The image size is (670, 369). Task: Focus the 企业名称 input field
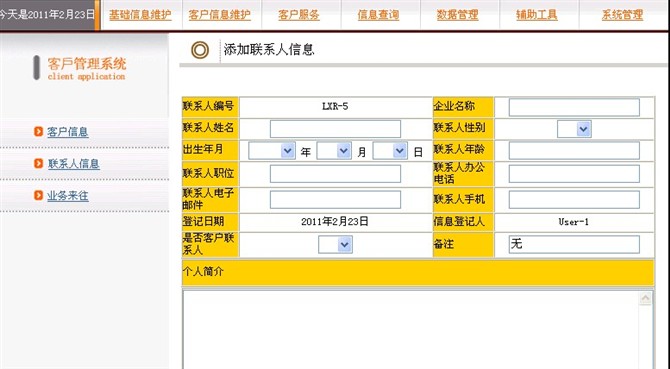pyautogui.click(x=574, y=107)
